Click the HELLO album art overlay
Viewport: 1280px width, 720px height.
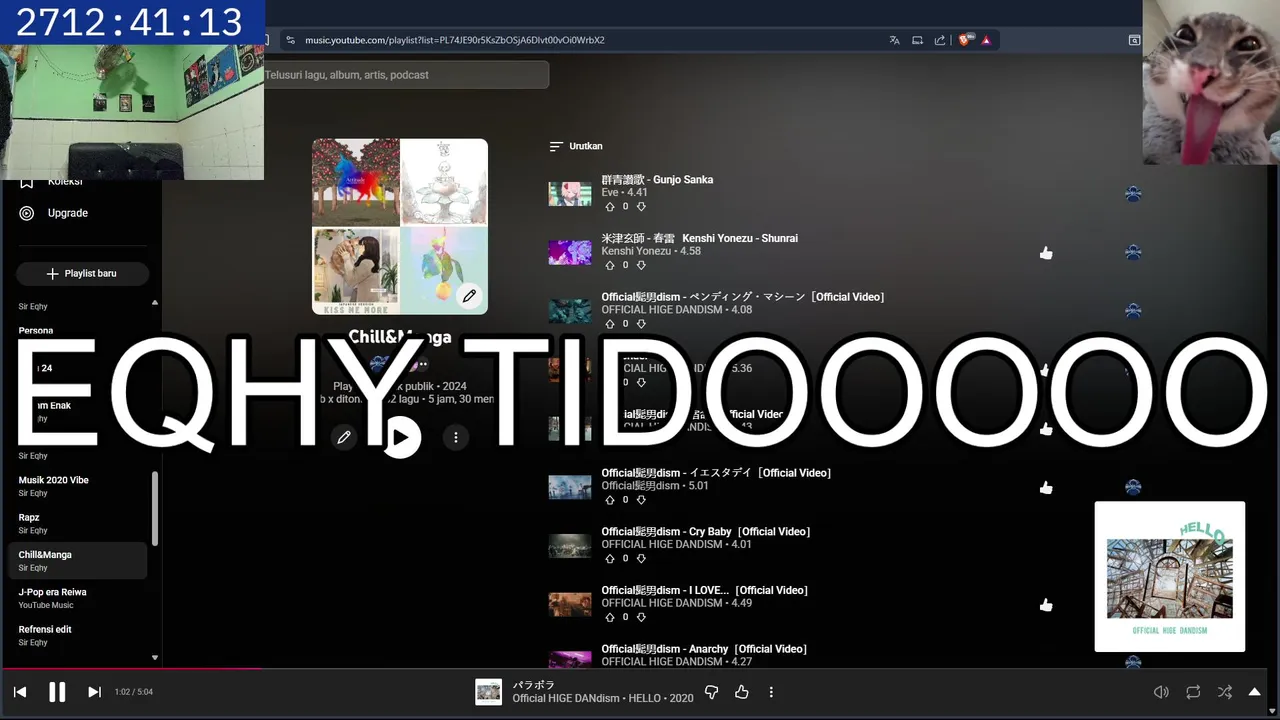pos(1170,577)
